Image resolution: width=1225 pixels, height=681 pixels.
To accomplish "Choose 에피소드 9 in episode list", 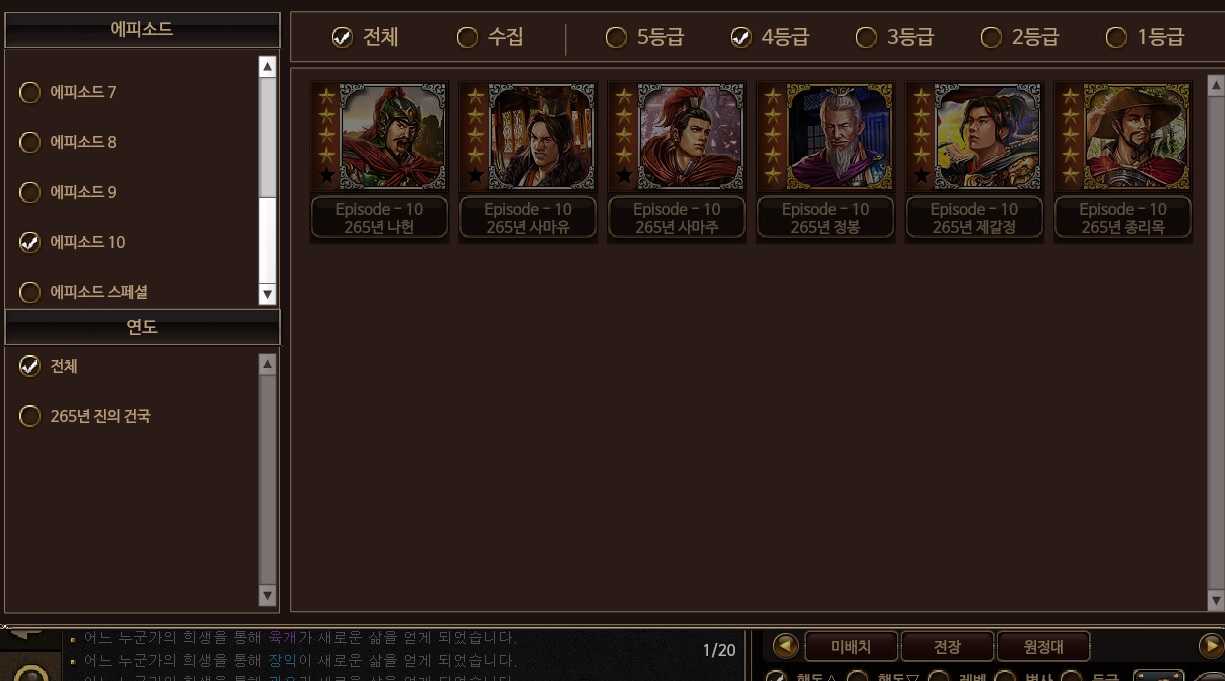I will pos(69,192).
